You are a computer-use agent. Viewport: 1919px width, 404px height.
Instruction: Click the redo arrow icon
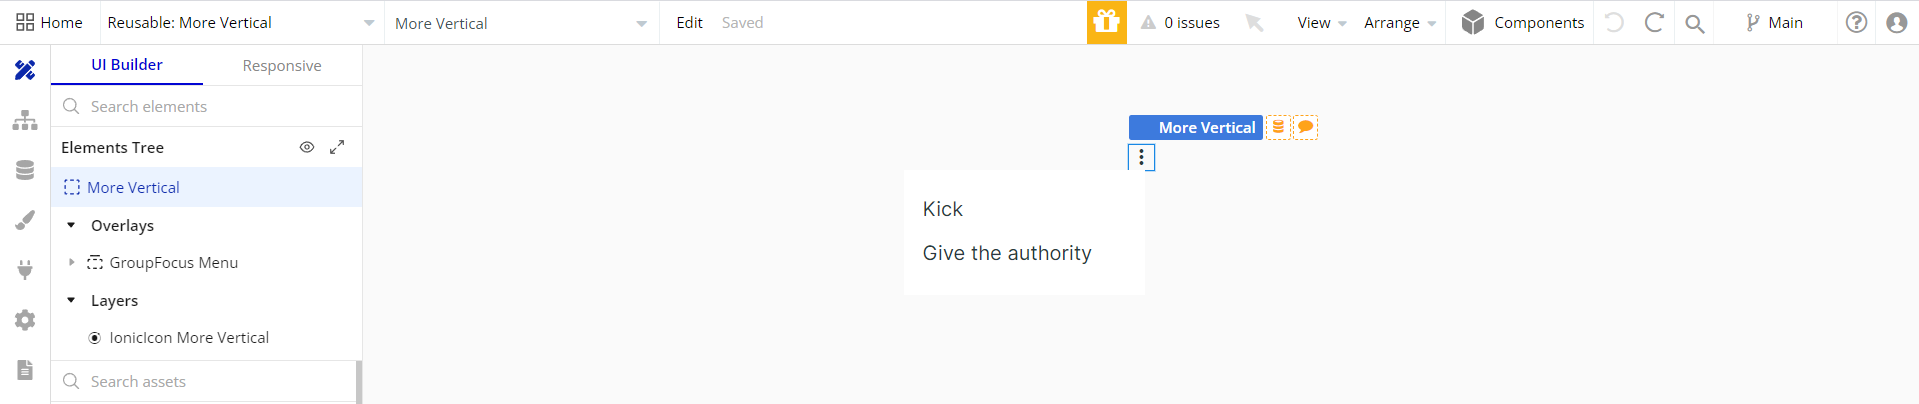[1654, 22]
